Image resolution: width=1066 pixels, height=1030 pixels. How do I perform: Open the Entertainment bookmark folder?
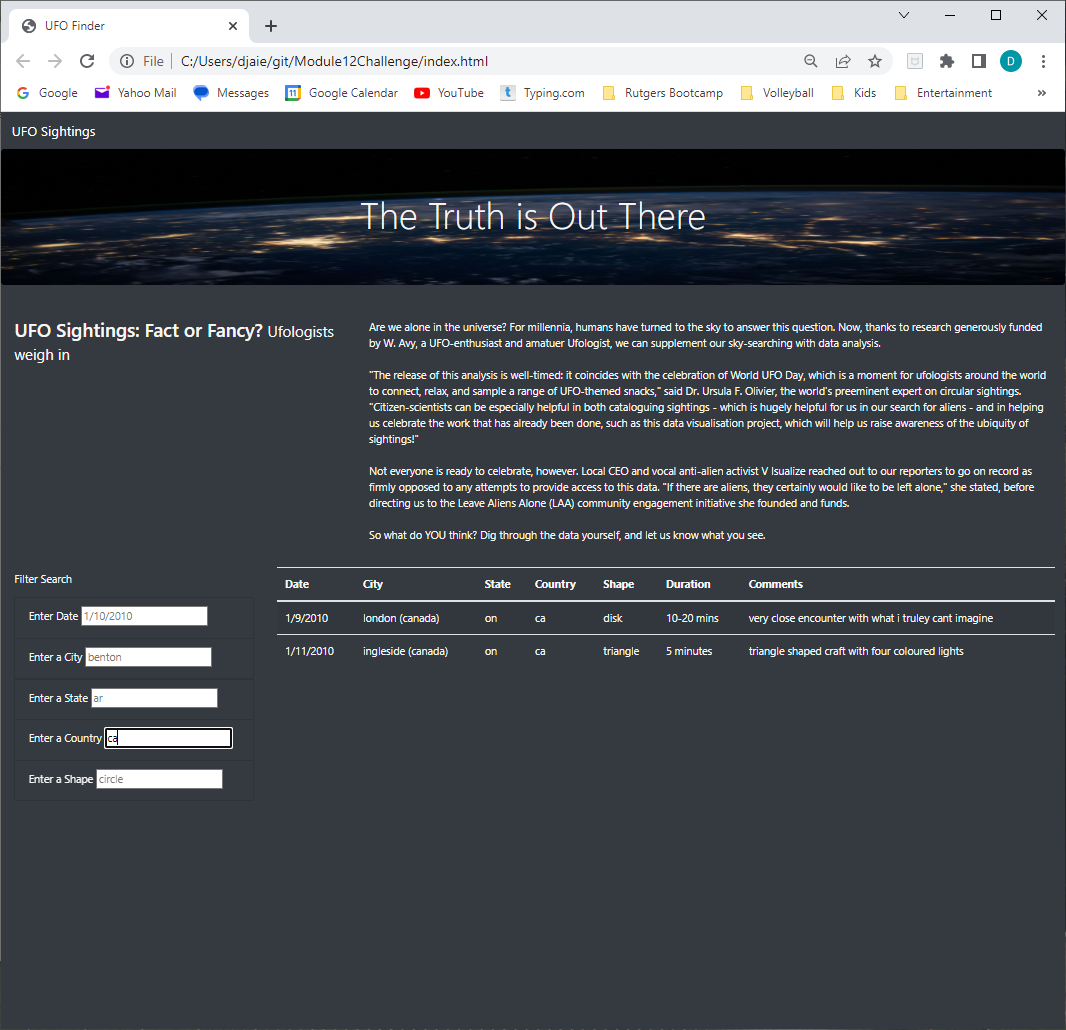(943, 93)
